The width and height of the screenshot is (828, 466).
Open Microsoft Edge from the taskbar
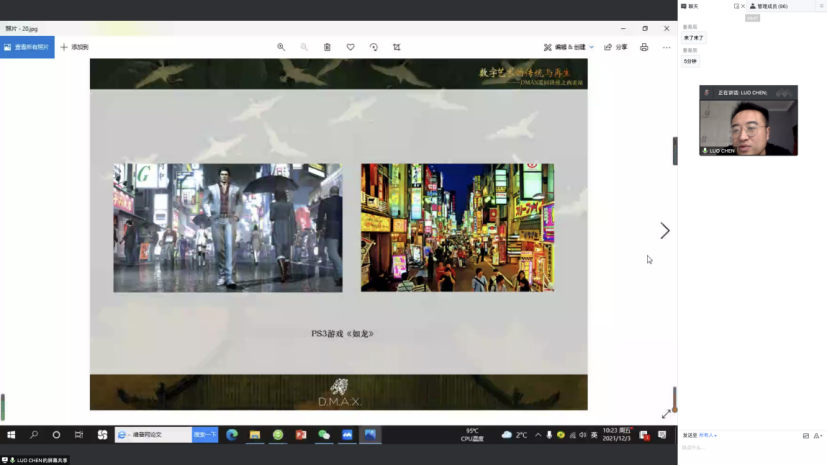pos(232,435)
